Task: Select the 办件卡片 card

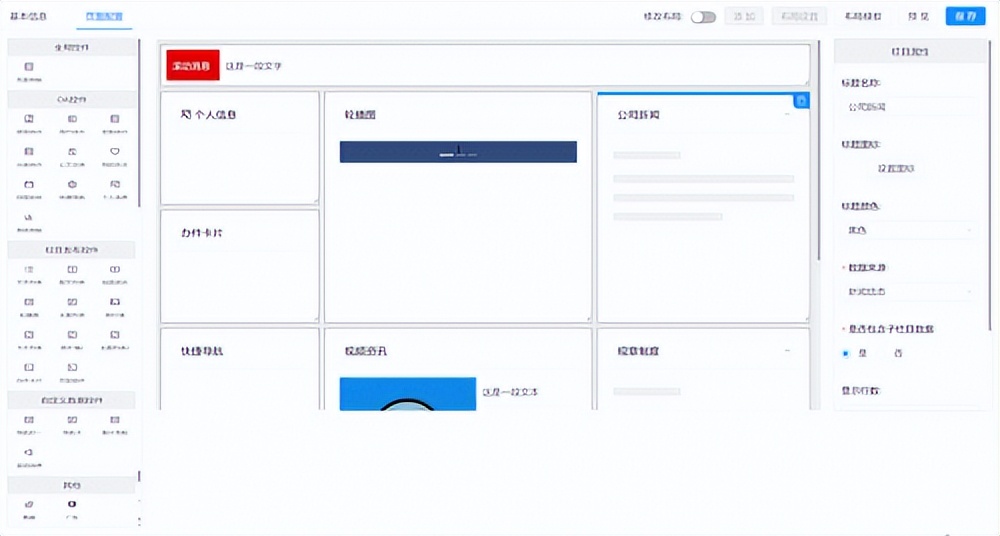Action: pos(240,266)
